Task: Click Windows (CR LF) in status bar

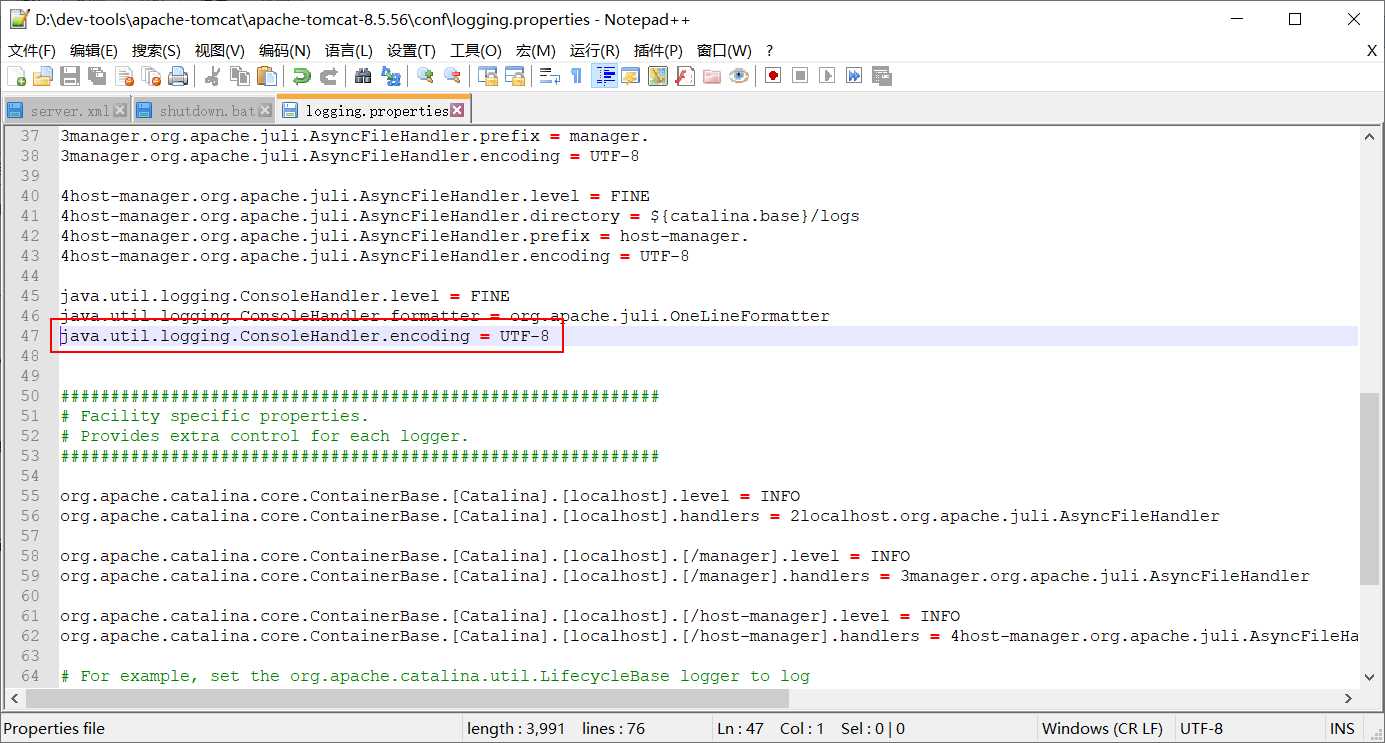Action: (x=1102, y=729)
